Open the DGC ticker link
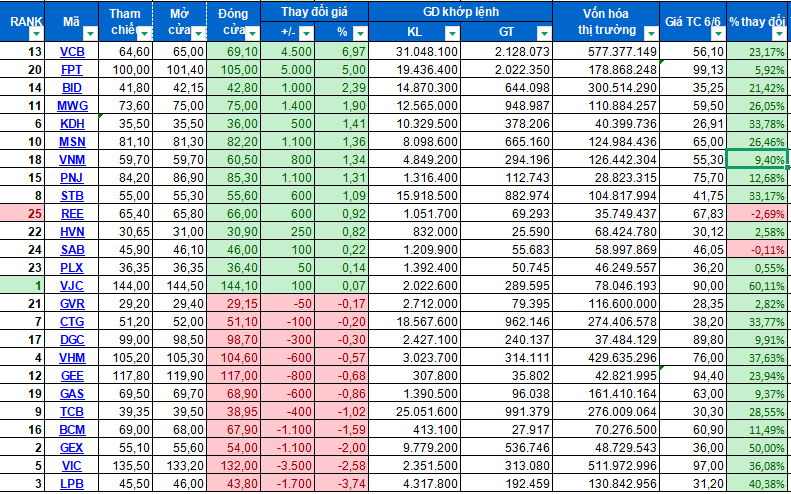 coord(72,340)
